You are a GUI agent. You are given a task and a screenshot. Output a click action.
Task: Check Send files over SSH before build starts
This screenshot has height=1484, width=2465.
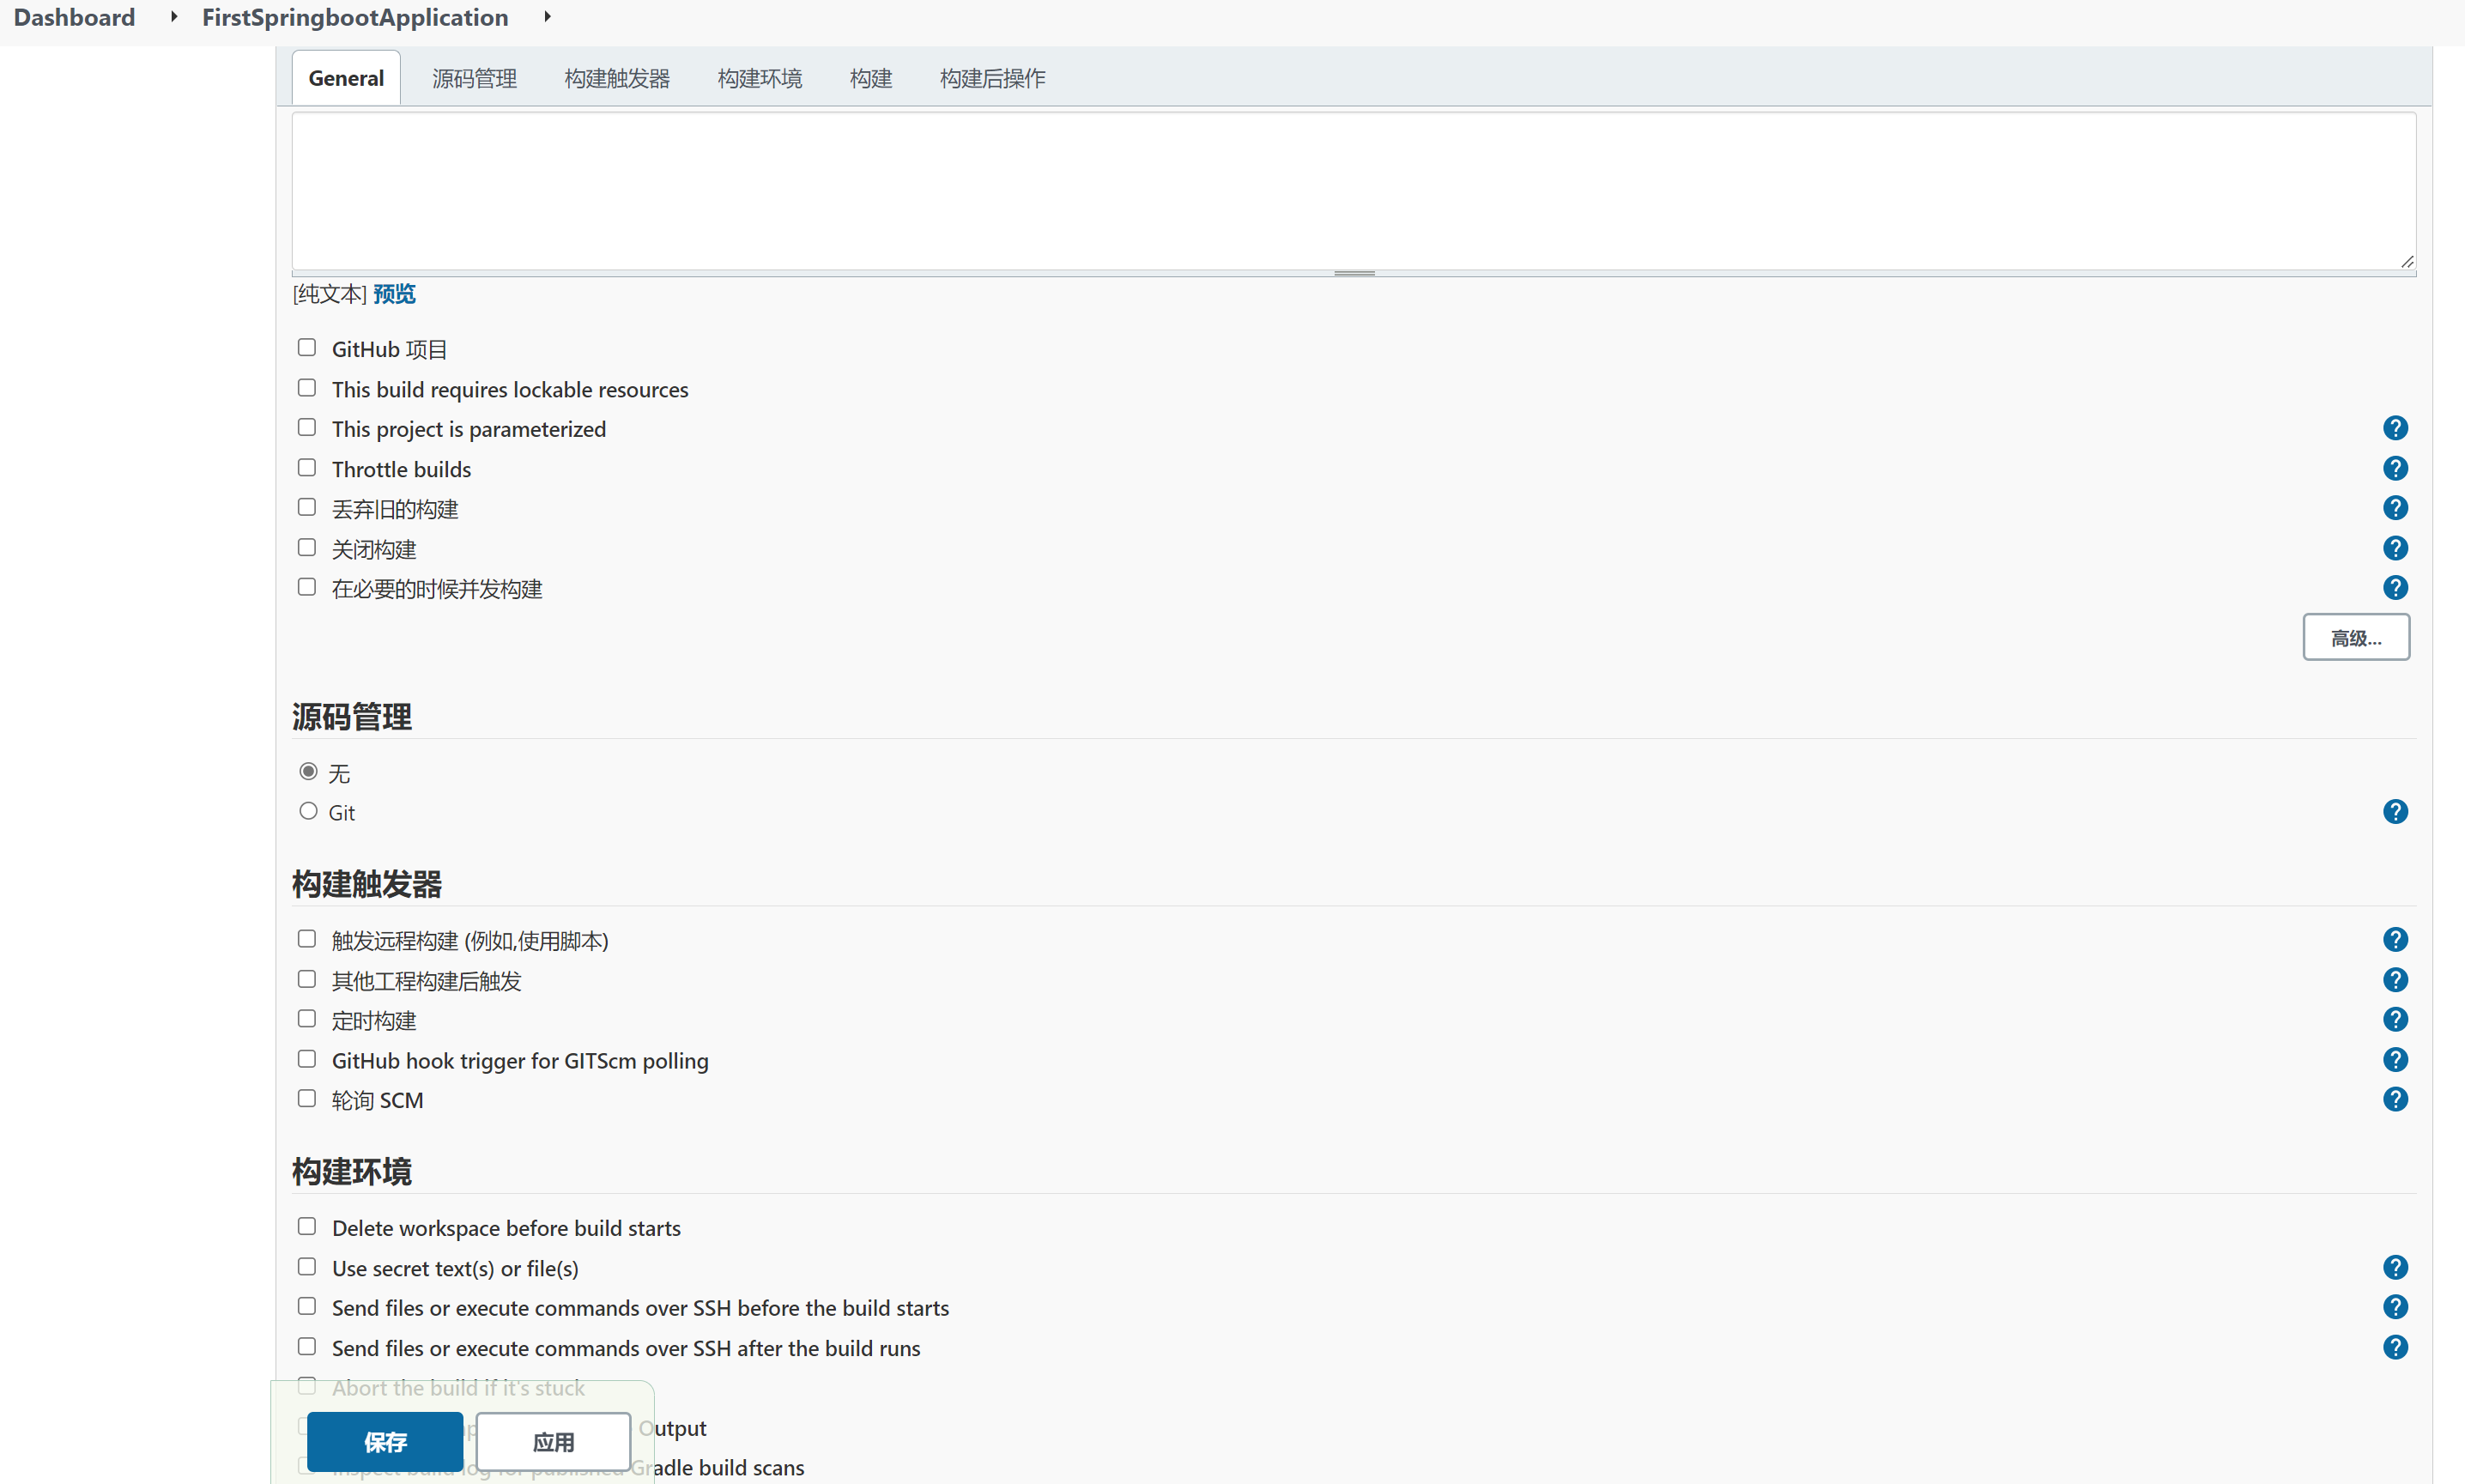point(307,1306)
